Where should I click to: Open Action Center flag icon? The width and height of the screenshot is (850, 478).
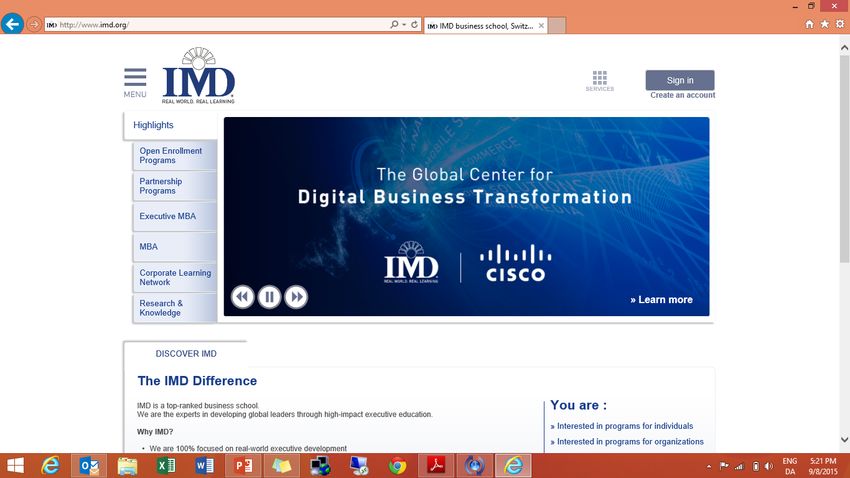[724, 466]
